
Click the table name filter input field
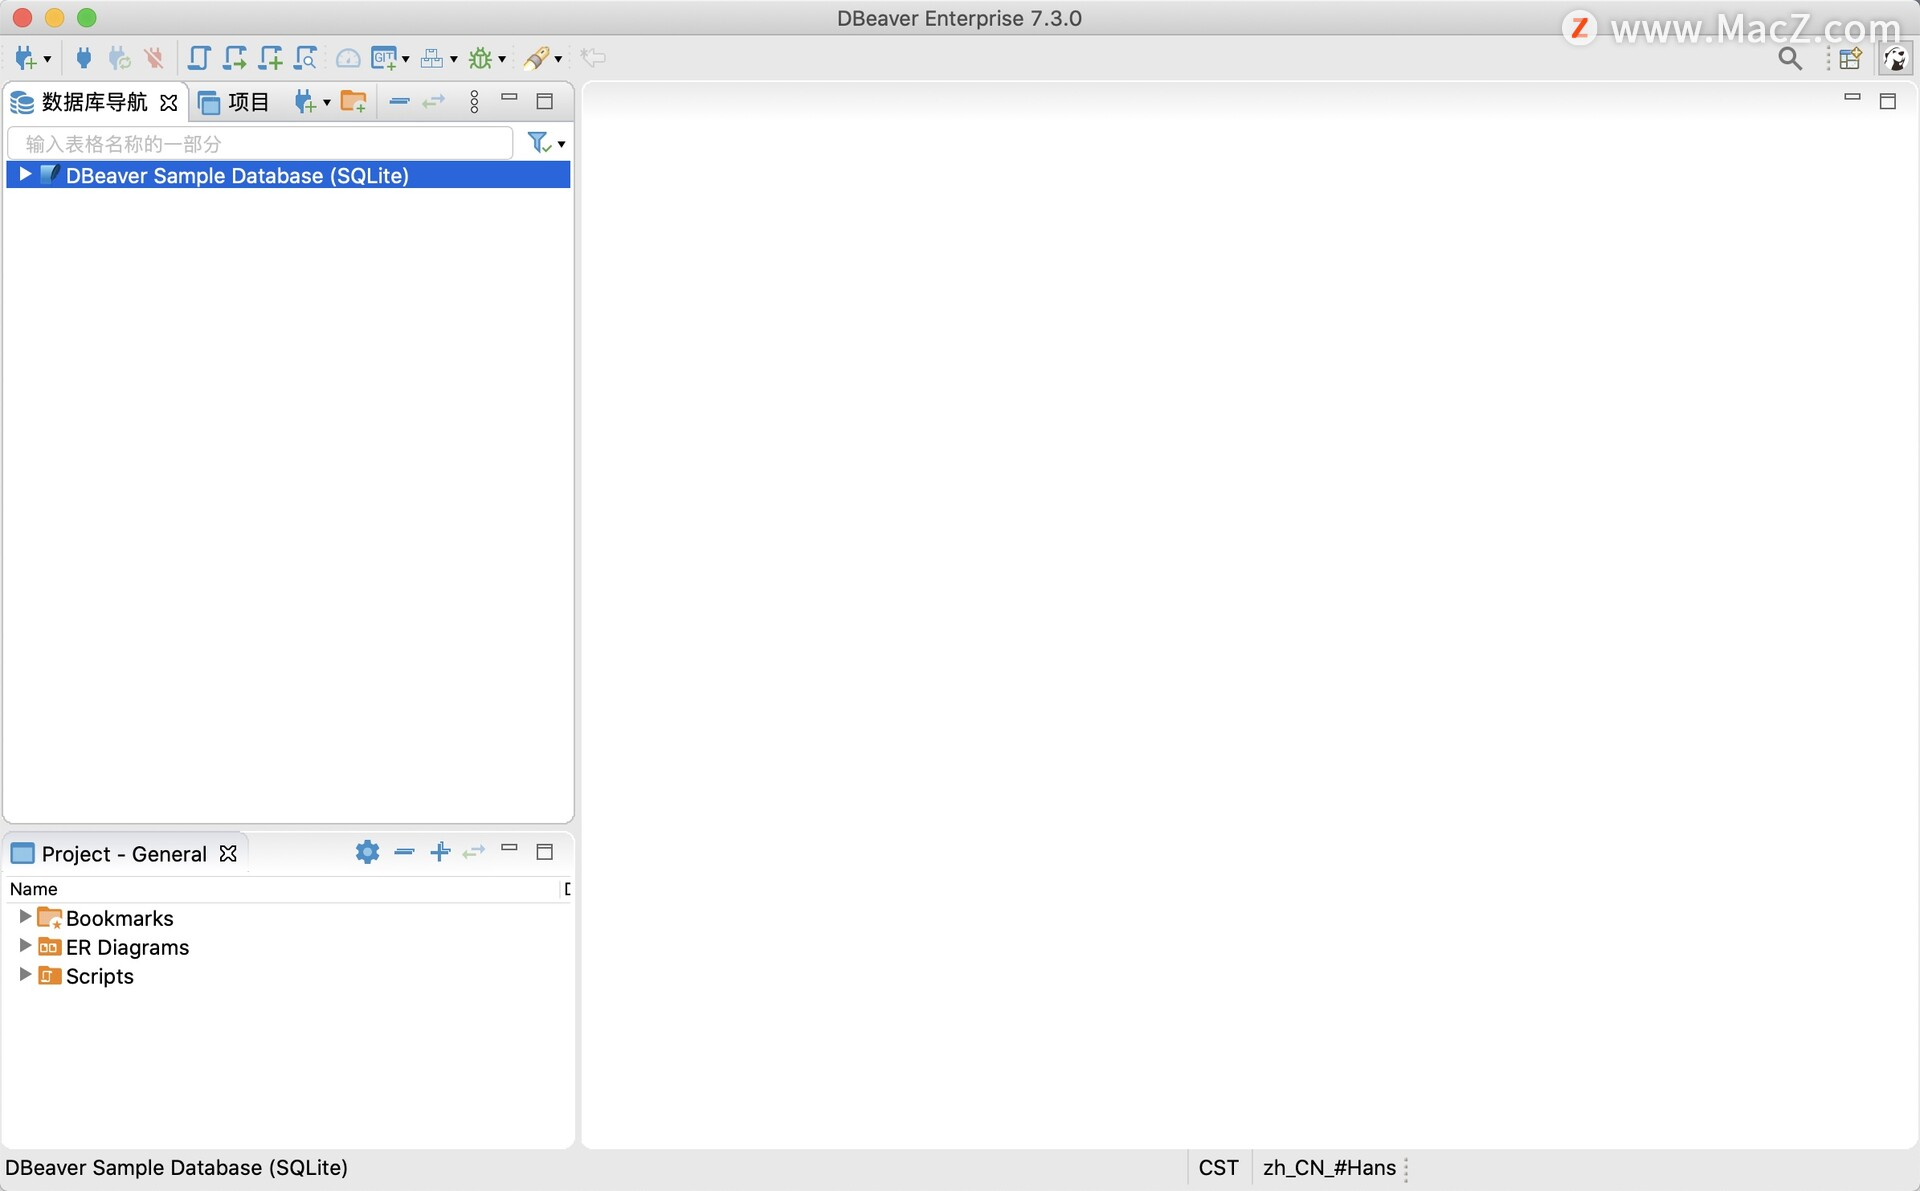coord(260,144)
